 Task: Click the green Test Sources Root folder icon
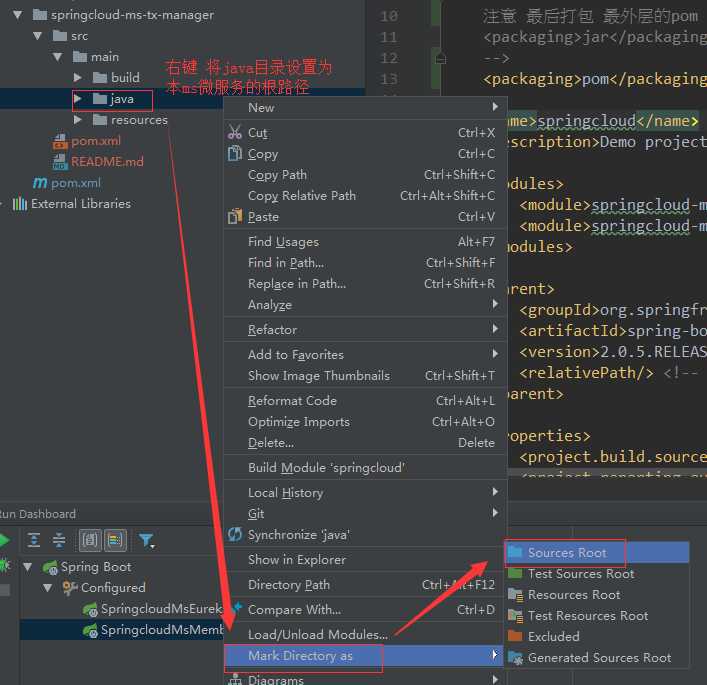pyautogui.click(x=514, y=573)
